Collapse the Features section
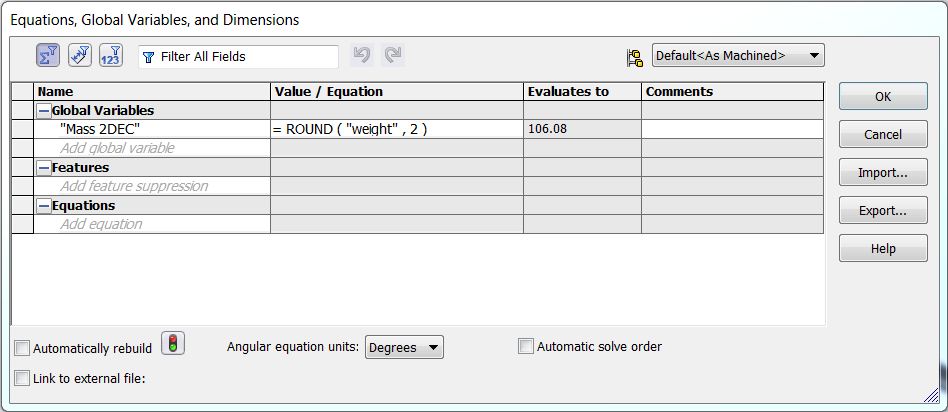 tap(44, 168)
